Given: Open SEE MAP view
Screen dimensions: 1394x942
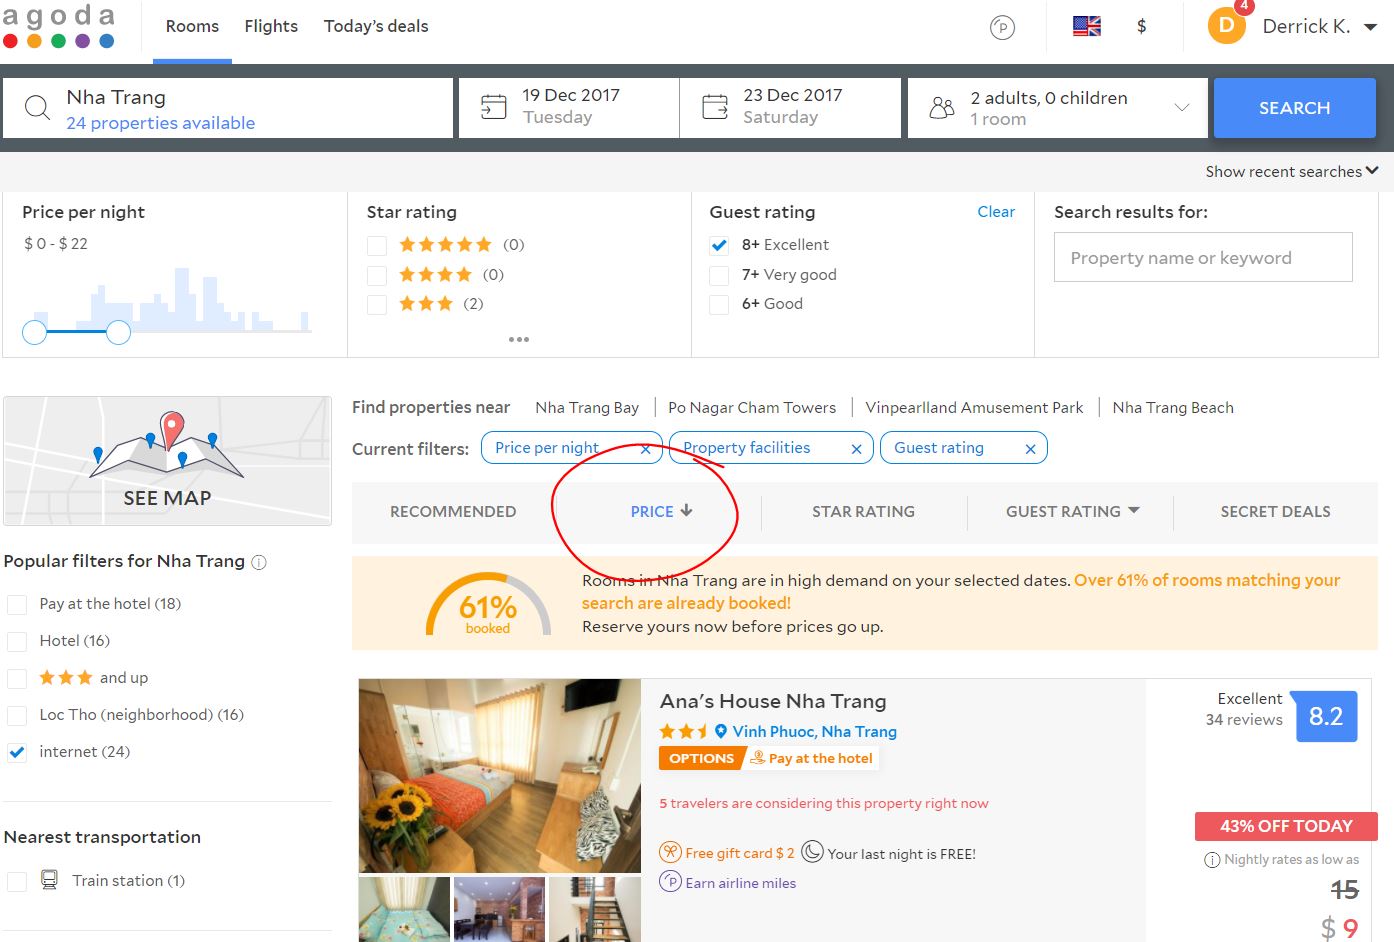Looking at the screenshot, I should (x=167, y=461).
